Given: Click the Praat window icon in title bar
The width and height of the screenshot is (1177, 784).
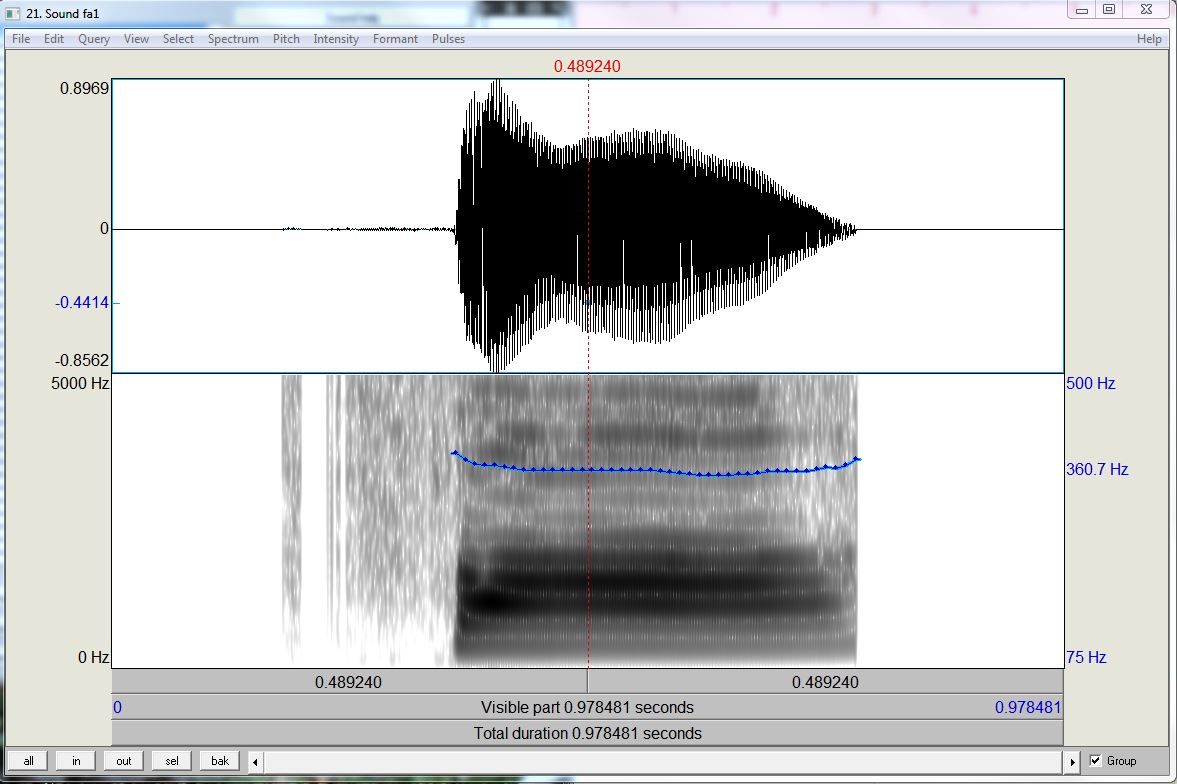Looking at the screenshot, I should [13, 14].
